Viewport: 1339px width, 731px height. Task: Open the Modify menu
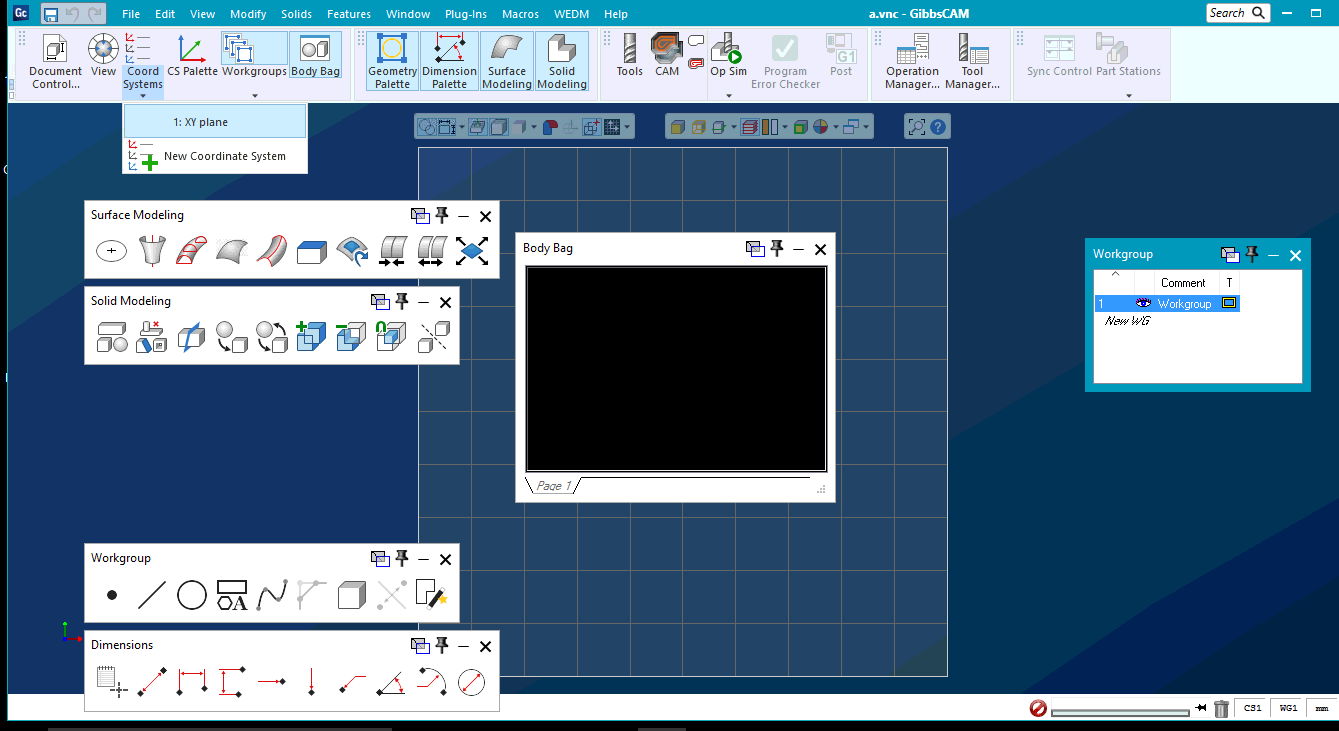[x=248, y=14]
